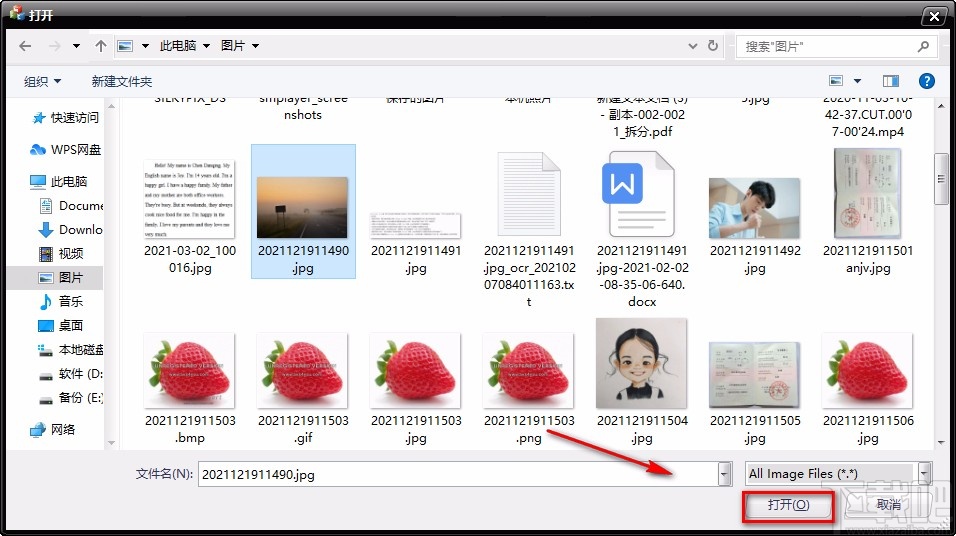Click the sidebar scroll down arrow
This screenshot has width=956, height=536.
coord(111,443)
